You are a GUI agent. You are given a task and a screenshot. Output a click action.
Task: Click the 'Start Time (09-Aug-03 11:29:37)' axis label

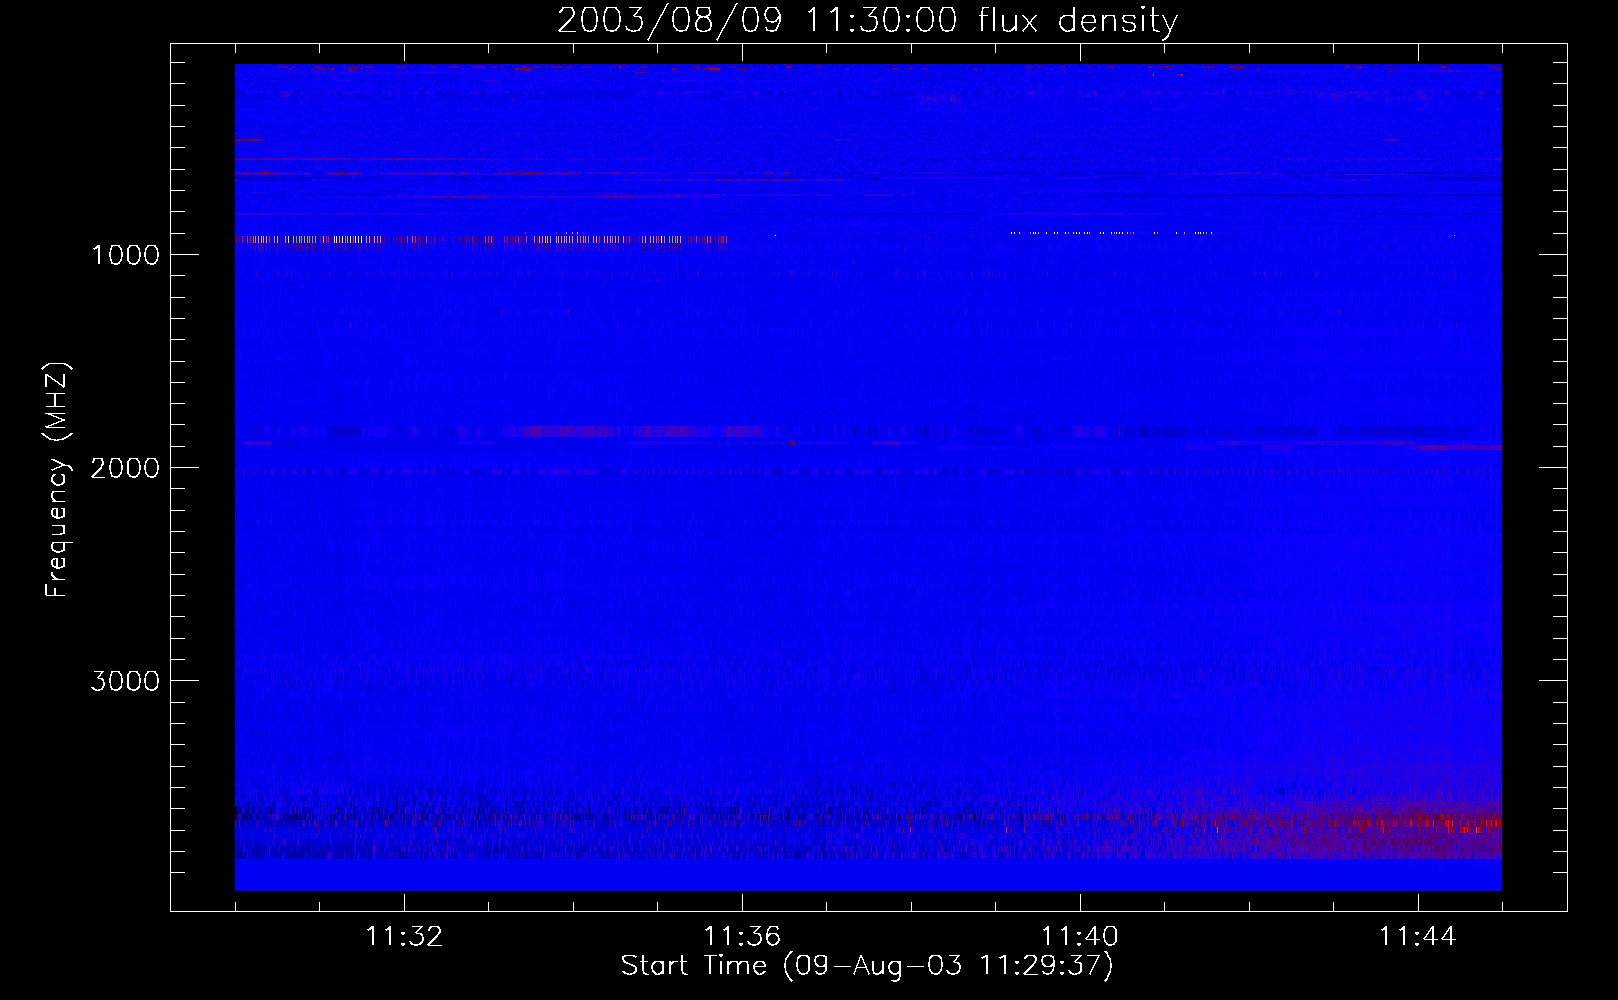[x=867, y=966]
